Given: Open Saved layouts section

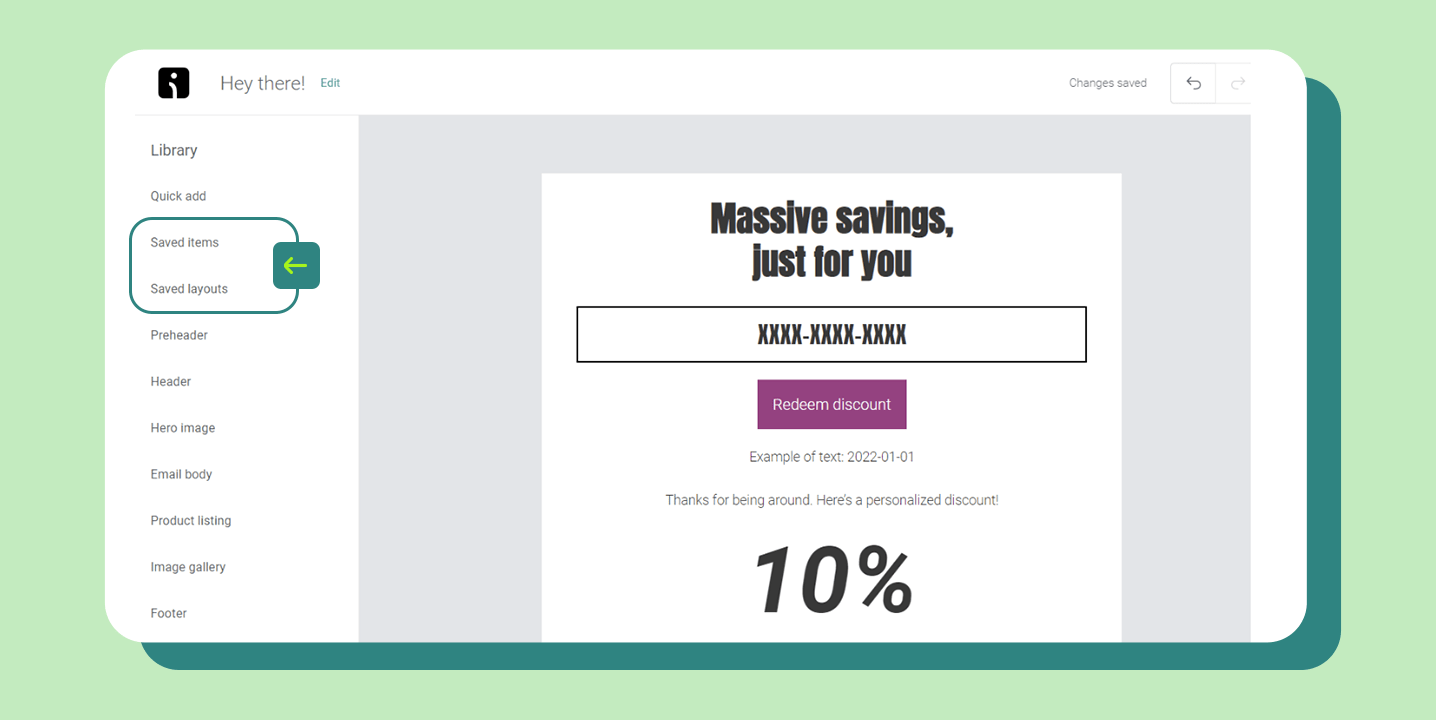Looking at the screenshot, I should pos(189,289).
